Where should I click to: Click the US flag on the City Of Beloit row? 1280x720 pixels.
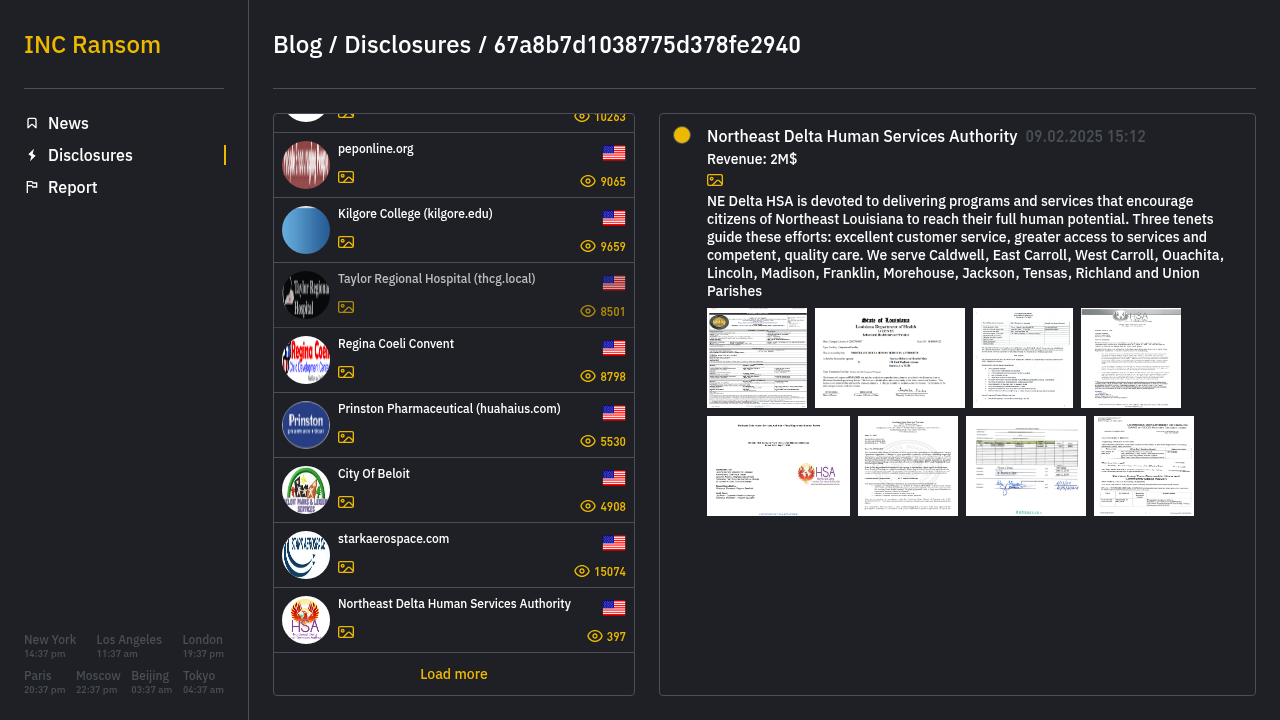click(x=614, y=478)
